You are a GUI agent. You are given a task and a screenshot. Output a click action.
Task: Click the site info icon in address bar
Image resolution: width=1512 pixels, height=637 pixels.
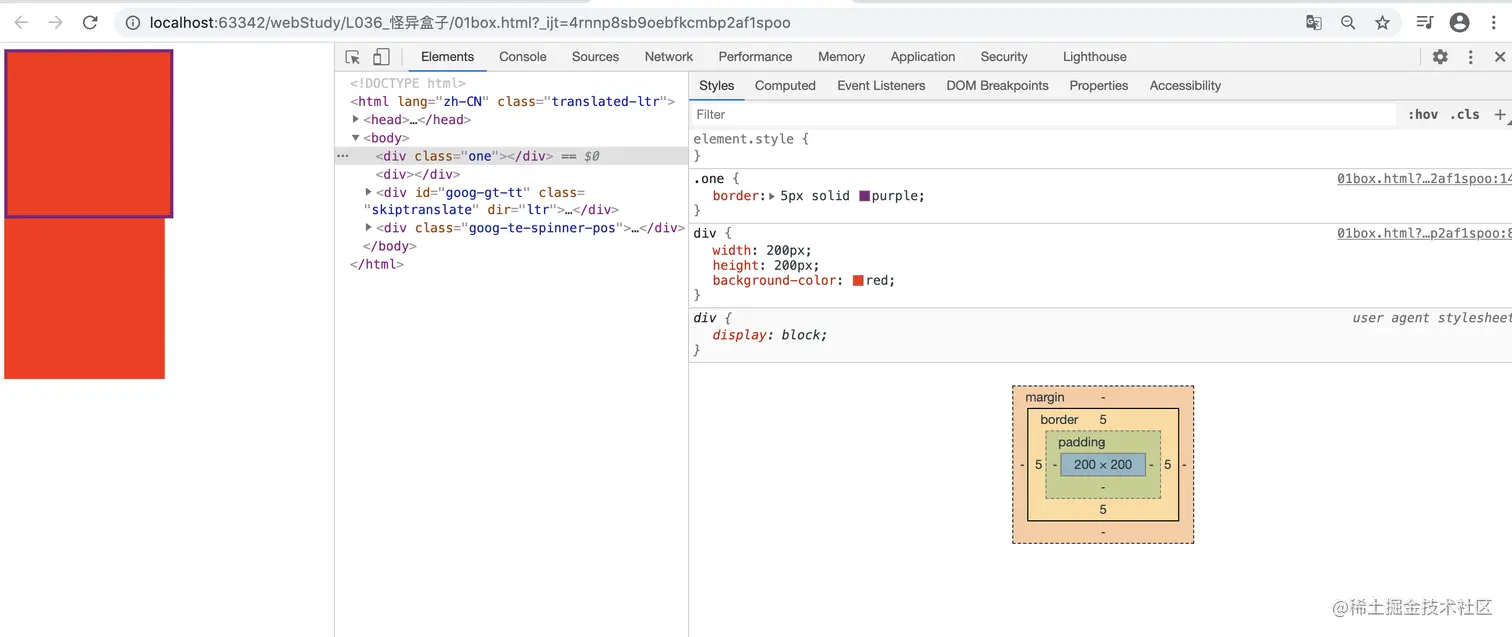[x=133, y=22]
